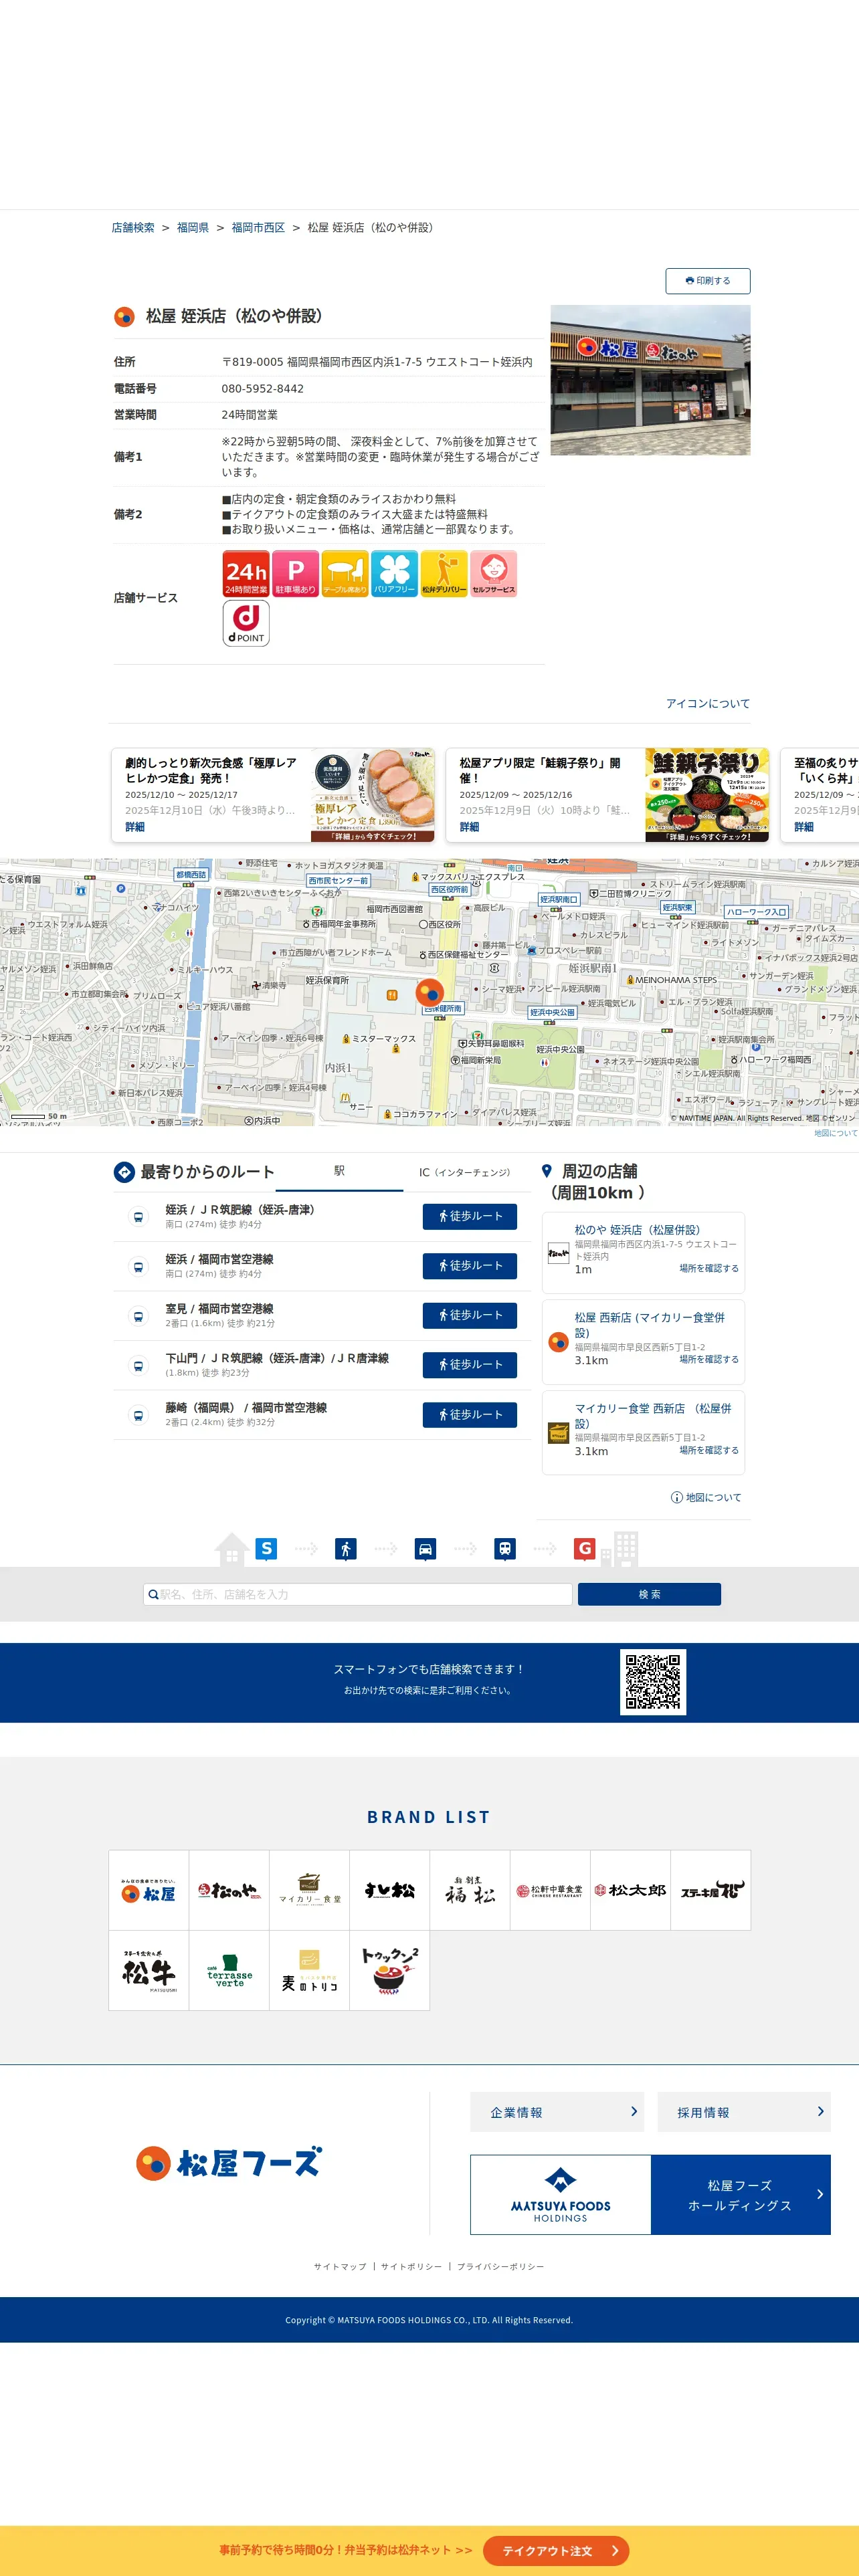The width and height of the screenshot is (859, 2576).
Task: Click the バリアフリー service icon
Action: (x=394, y=574)
